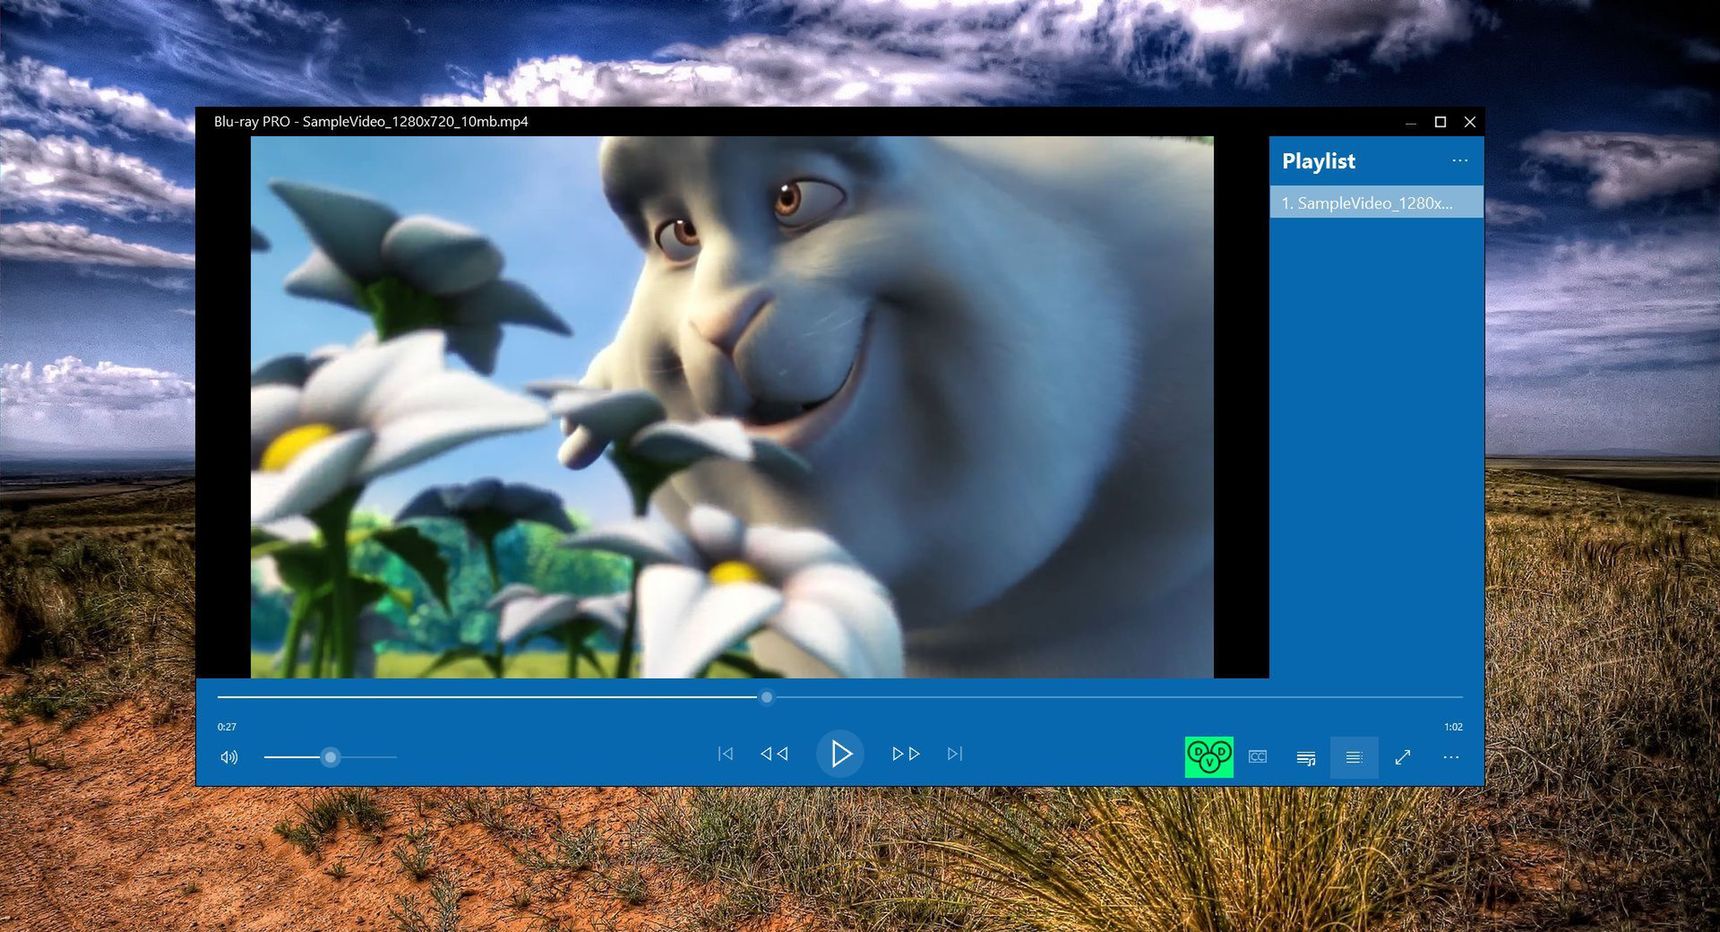Open the audio track list icon

point(1306,758)
